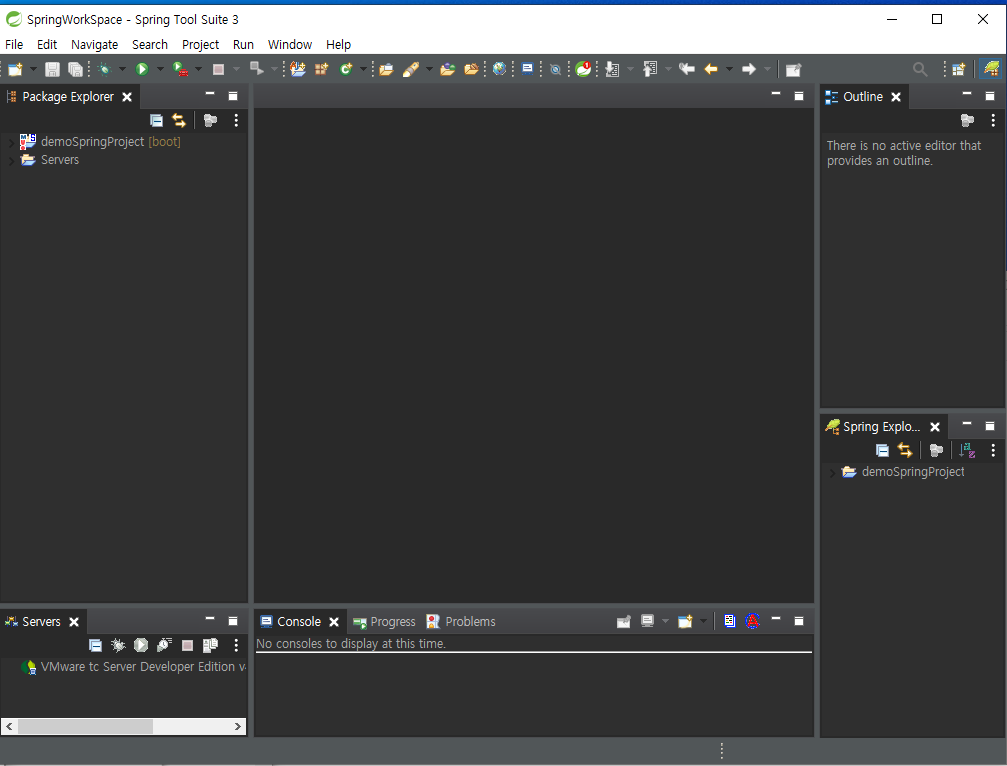Sort Spring Explorer elements icon
Image resolution: width=1007 pixels, height=766 pixels.
coord(967,450)
